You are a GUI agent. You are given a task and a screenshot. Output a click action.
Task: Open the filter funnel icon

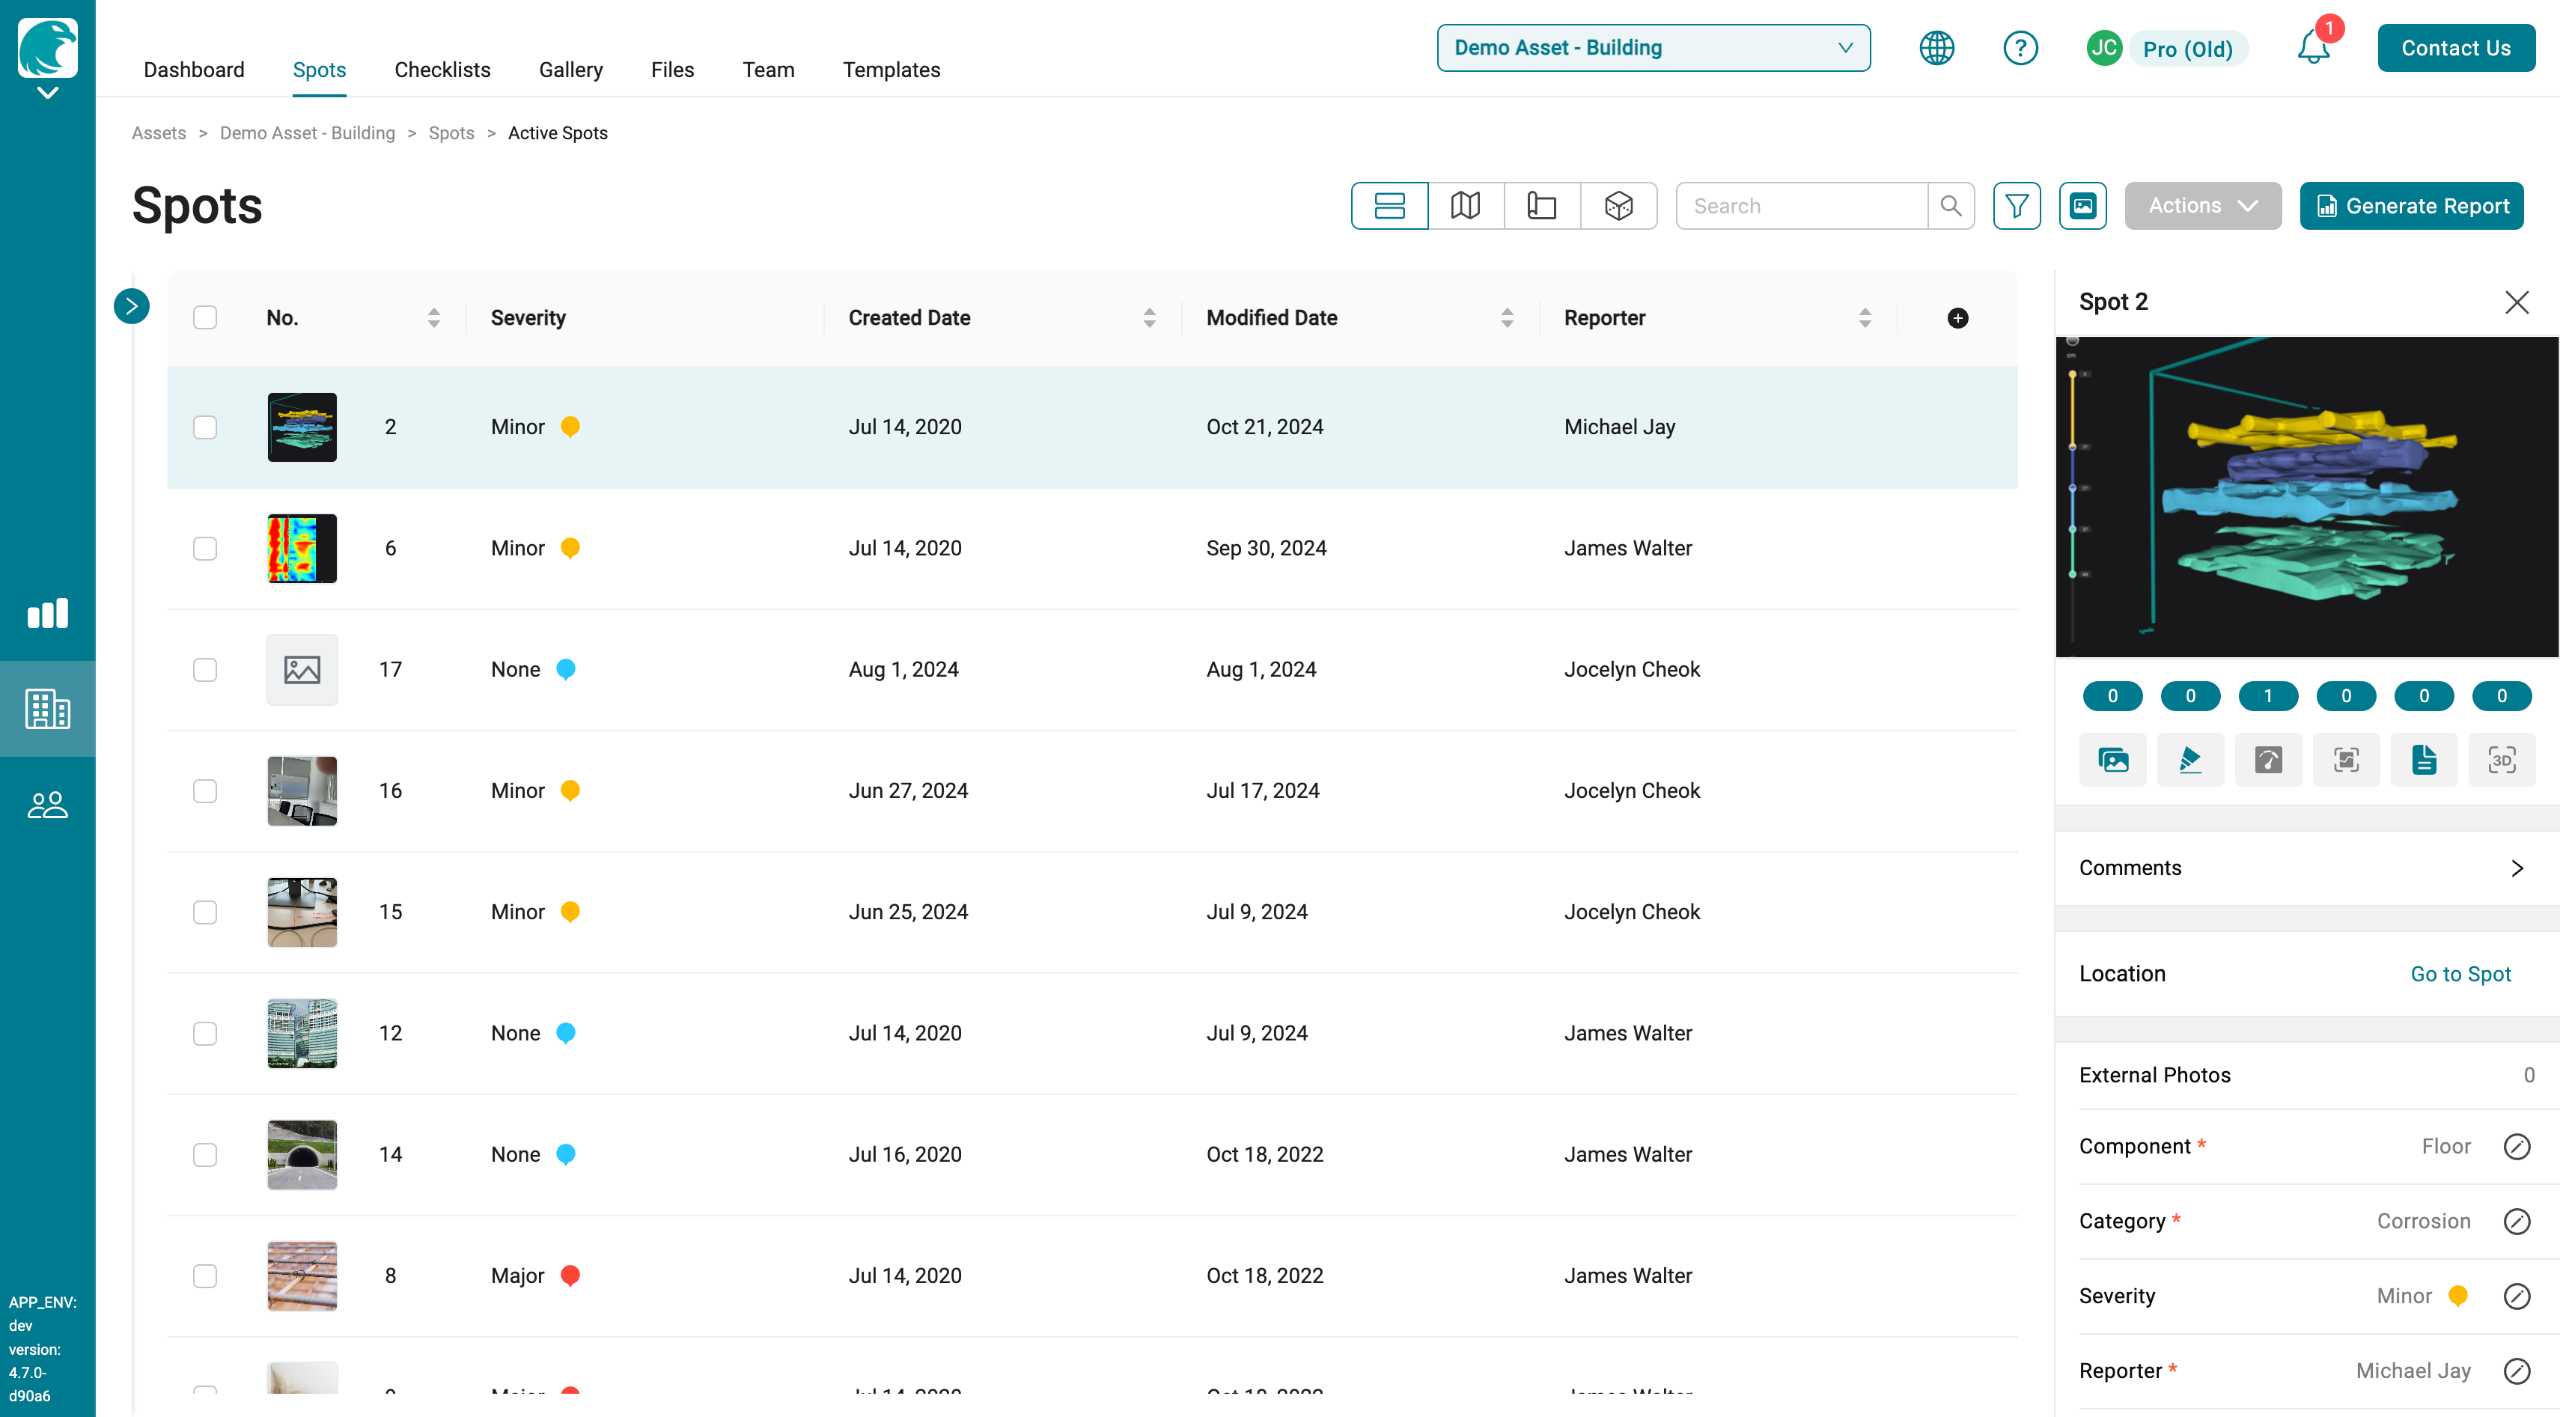[2016, 206]
